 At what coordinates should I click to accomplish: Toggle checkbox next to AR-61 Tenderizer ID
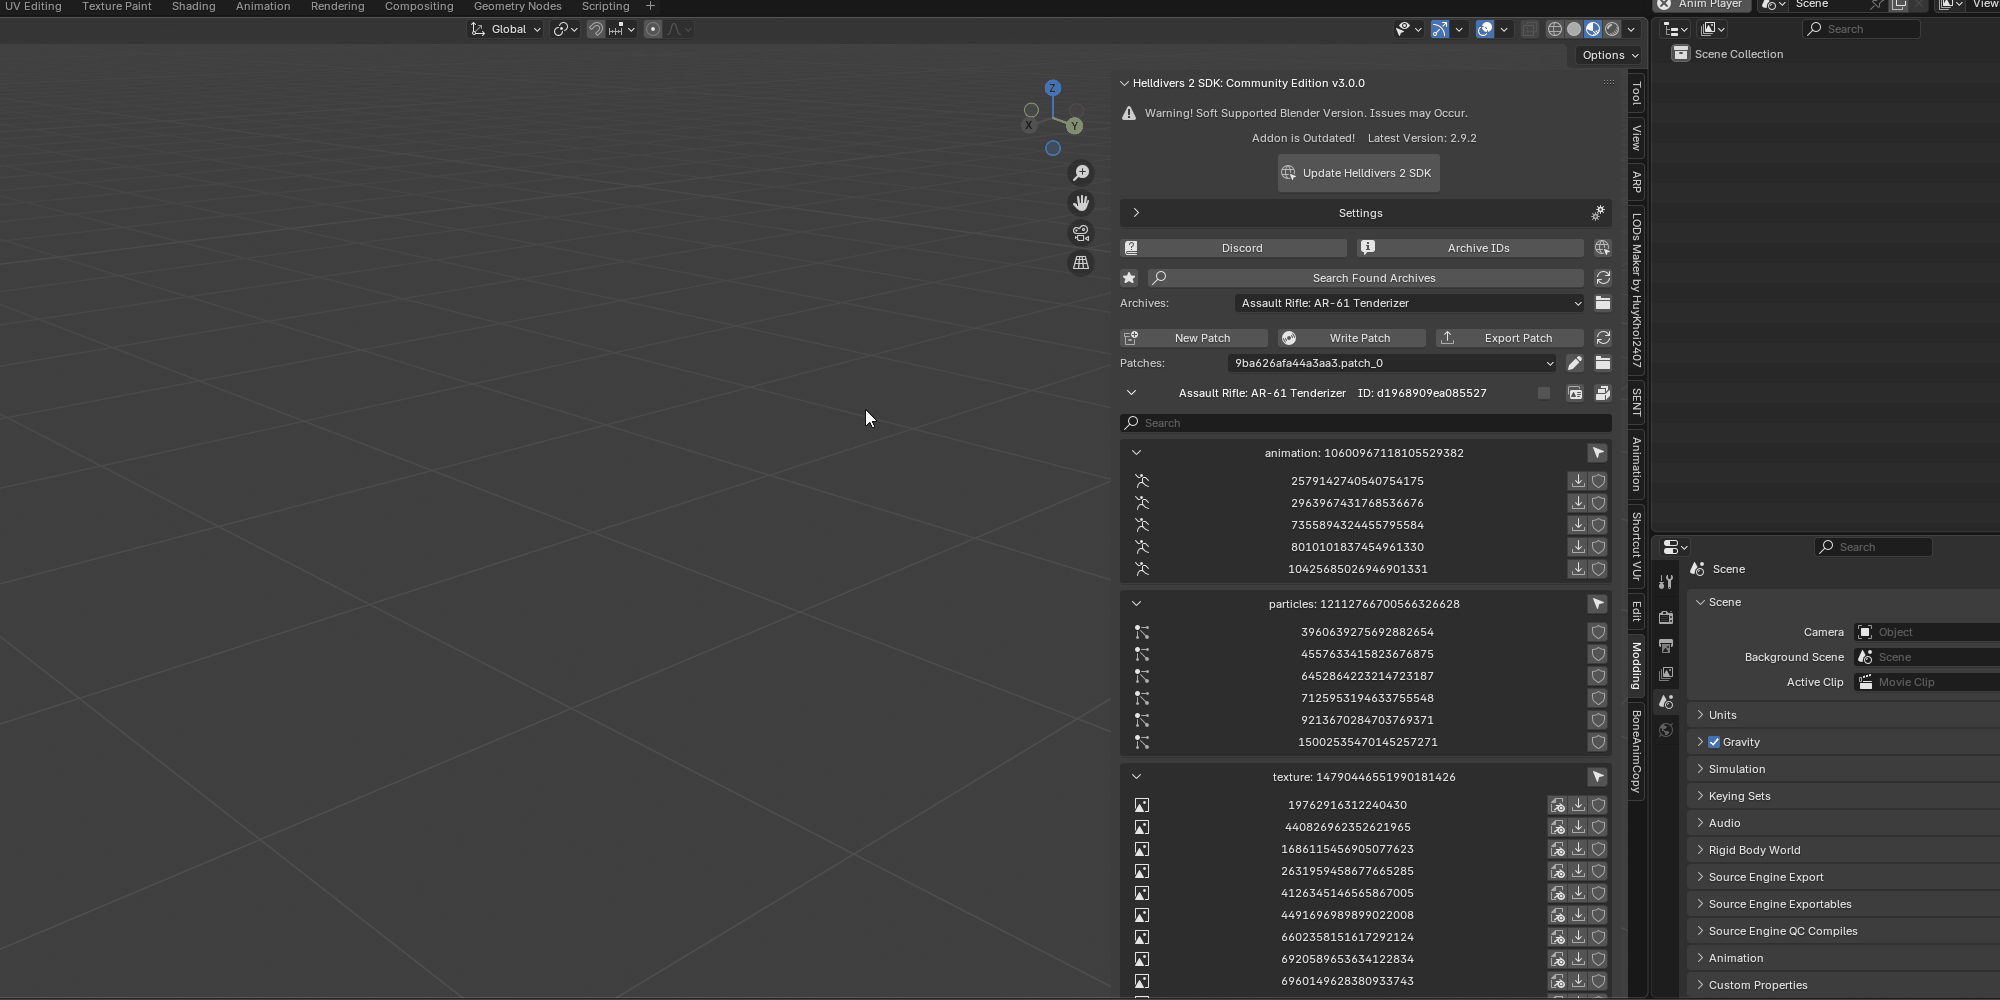click(x=1544, y=393)
